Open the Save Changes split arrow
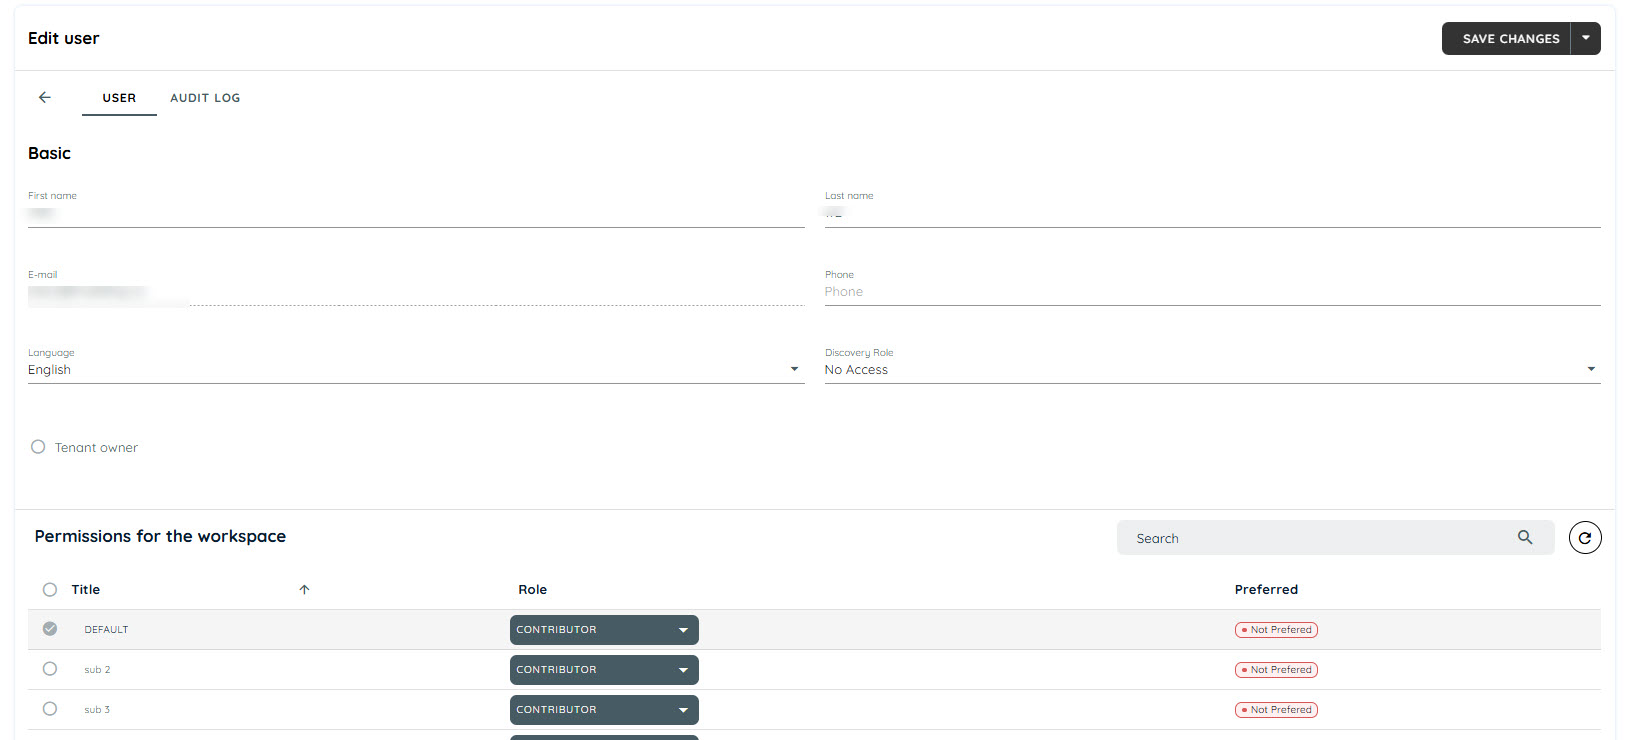 (x=1586, y=38)
